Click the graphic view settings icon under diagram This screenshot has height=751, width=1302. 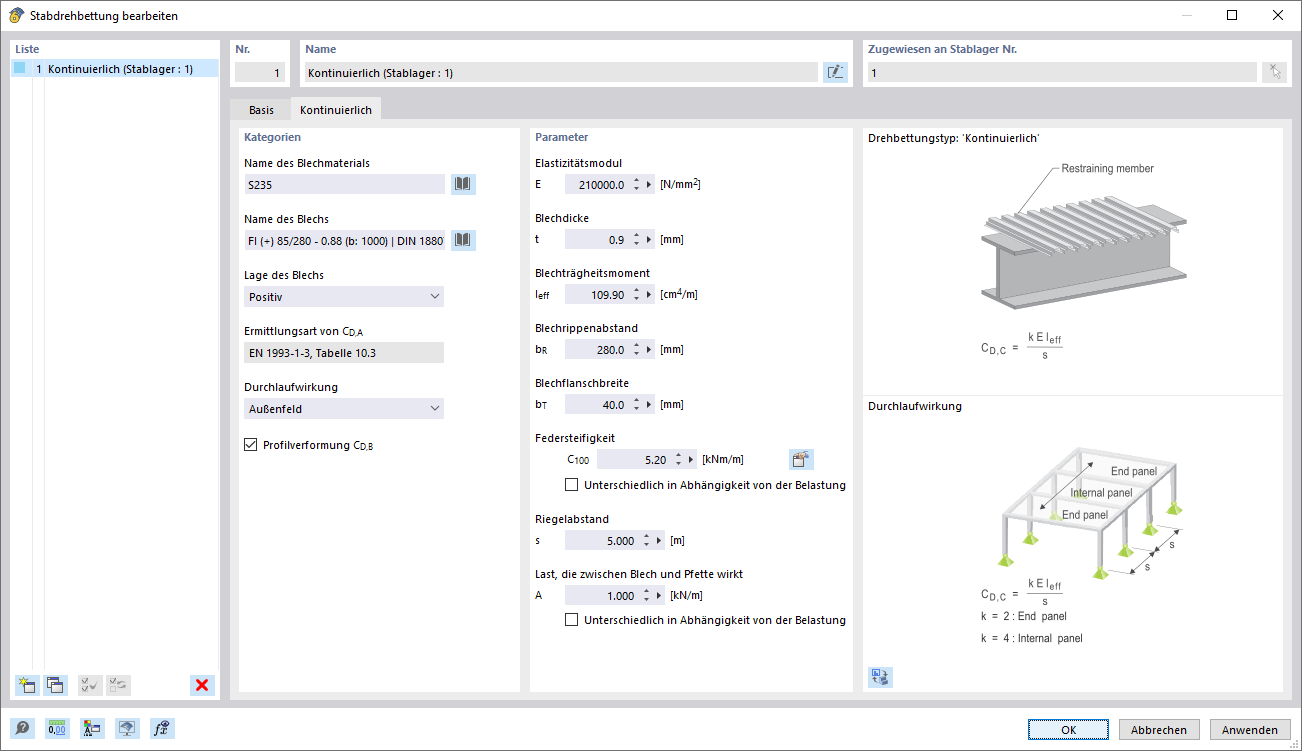[x=880, y=677]
